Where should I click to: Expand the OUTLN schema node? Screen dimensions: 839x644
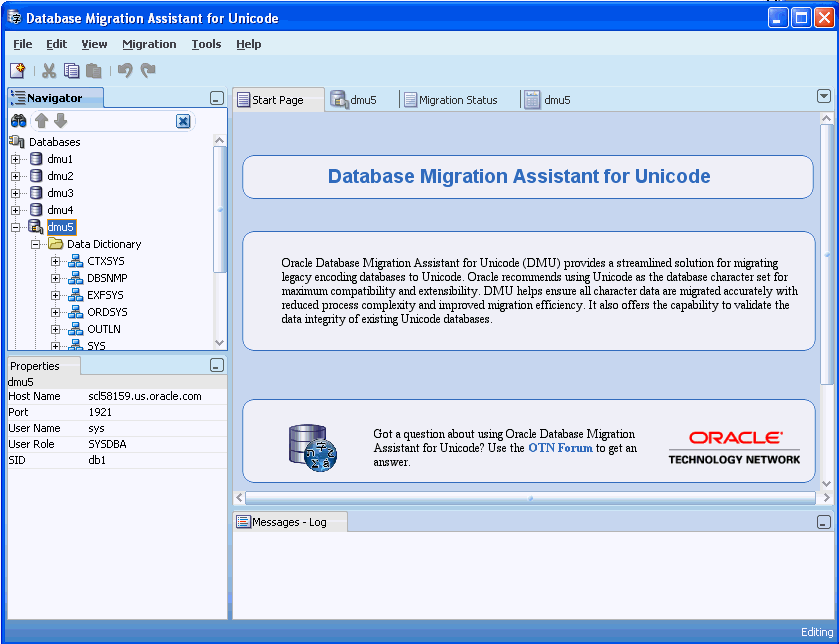tap(56, 329)
